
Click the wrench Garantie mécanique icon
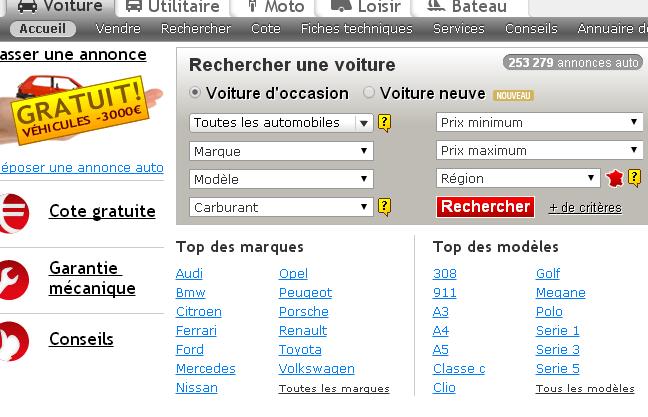click(x=13, y=277)
